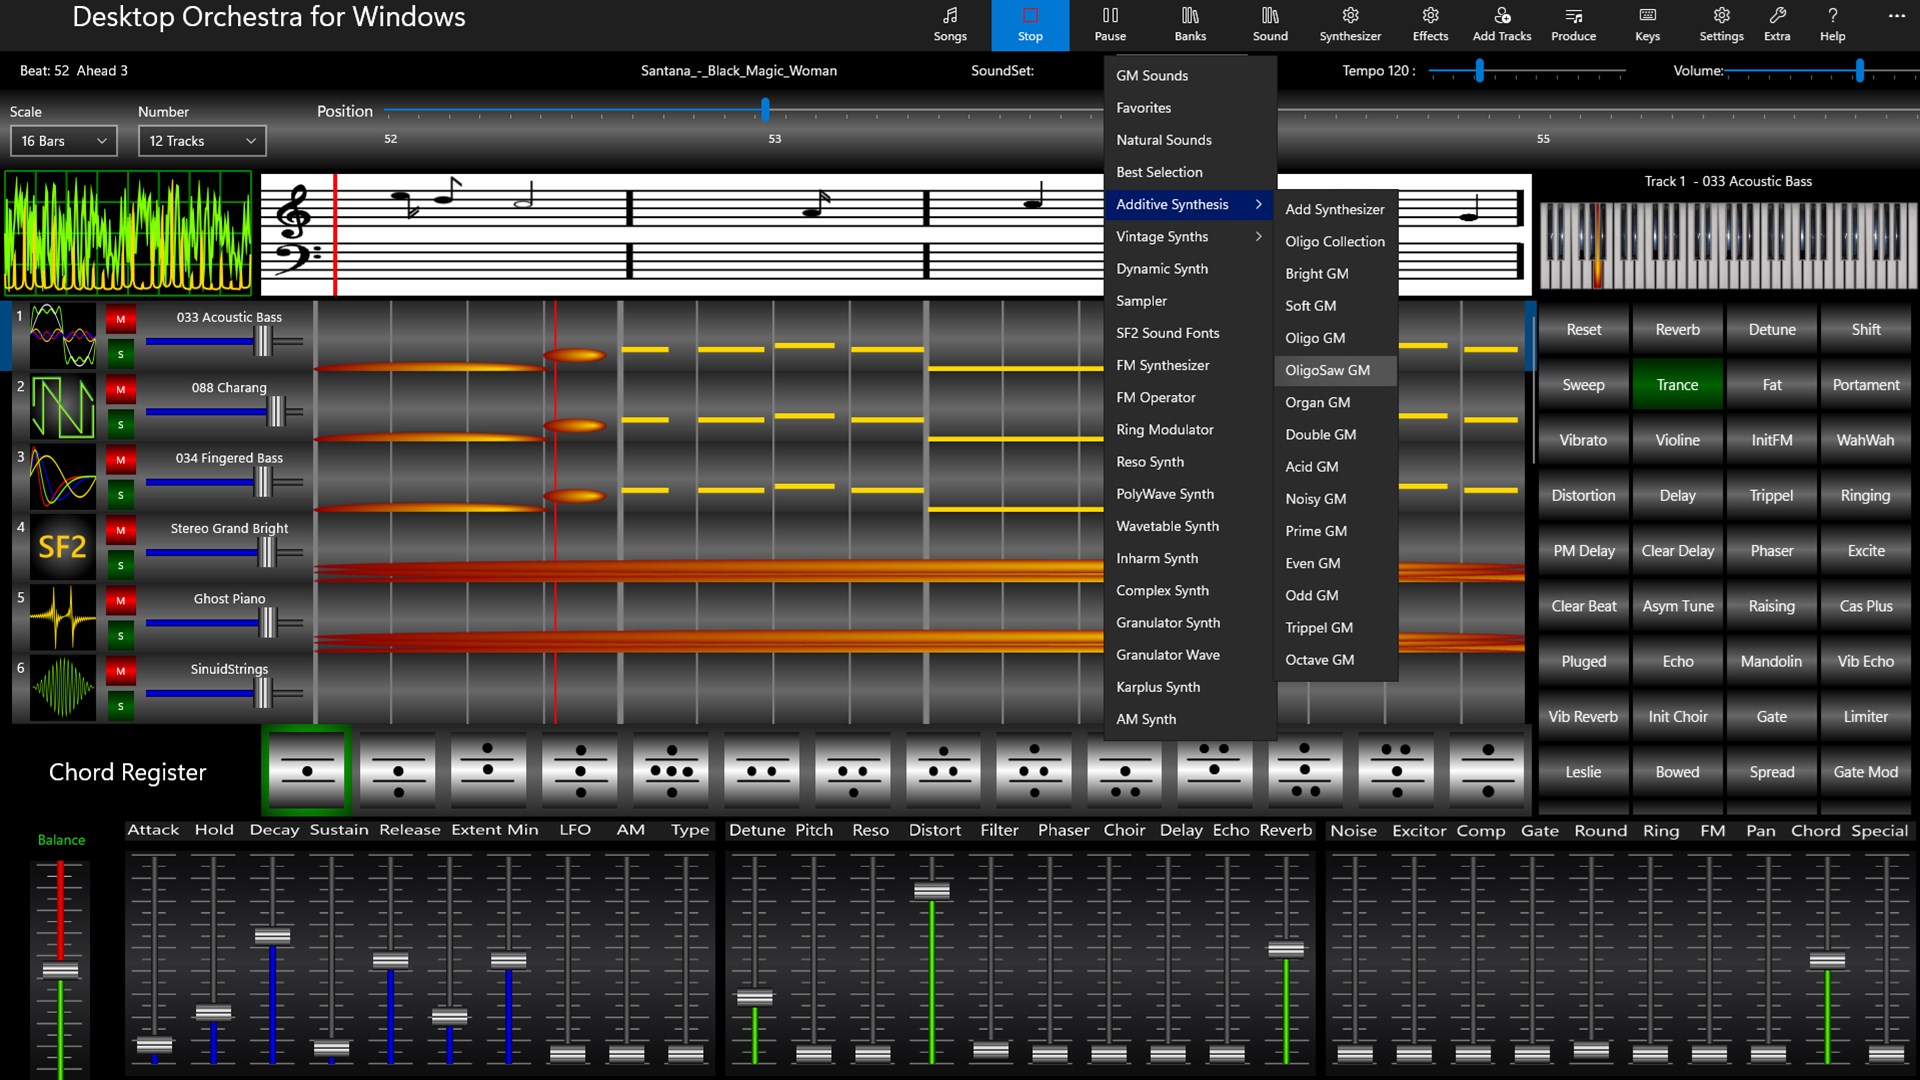Solo the Ghost Piano track
Viewport: 1920px width, 1080px height.
tap(120, 636)
